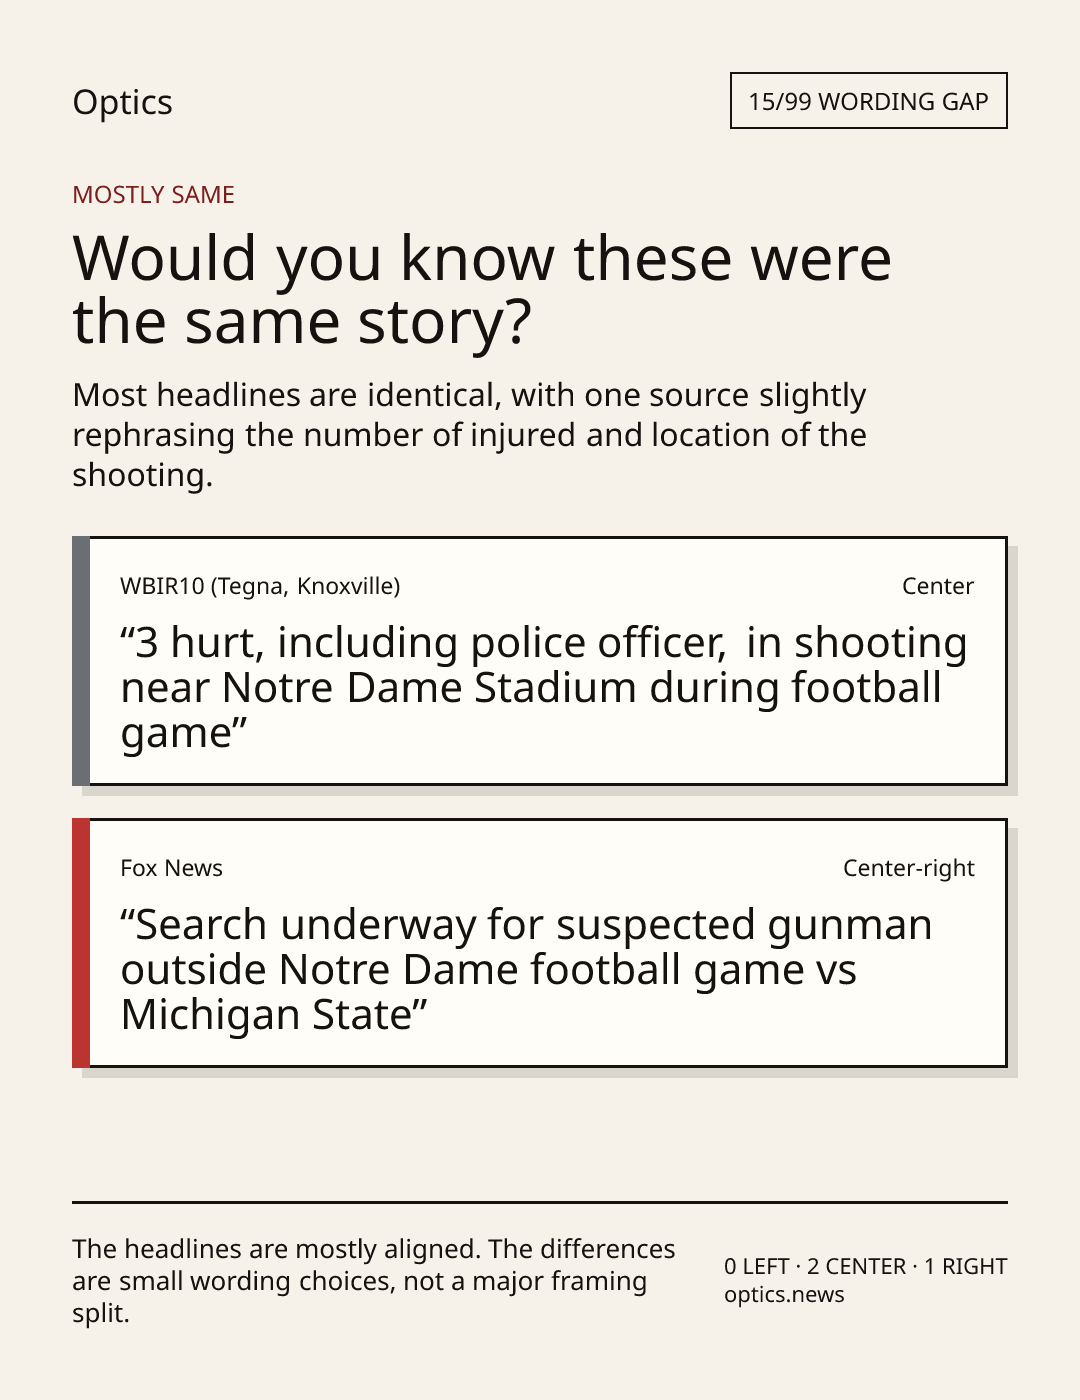Click the horizontal divider line above footer
Image resolution: width=1080 pixels, height=1400 pixels.
point(540,1202)
